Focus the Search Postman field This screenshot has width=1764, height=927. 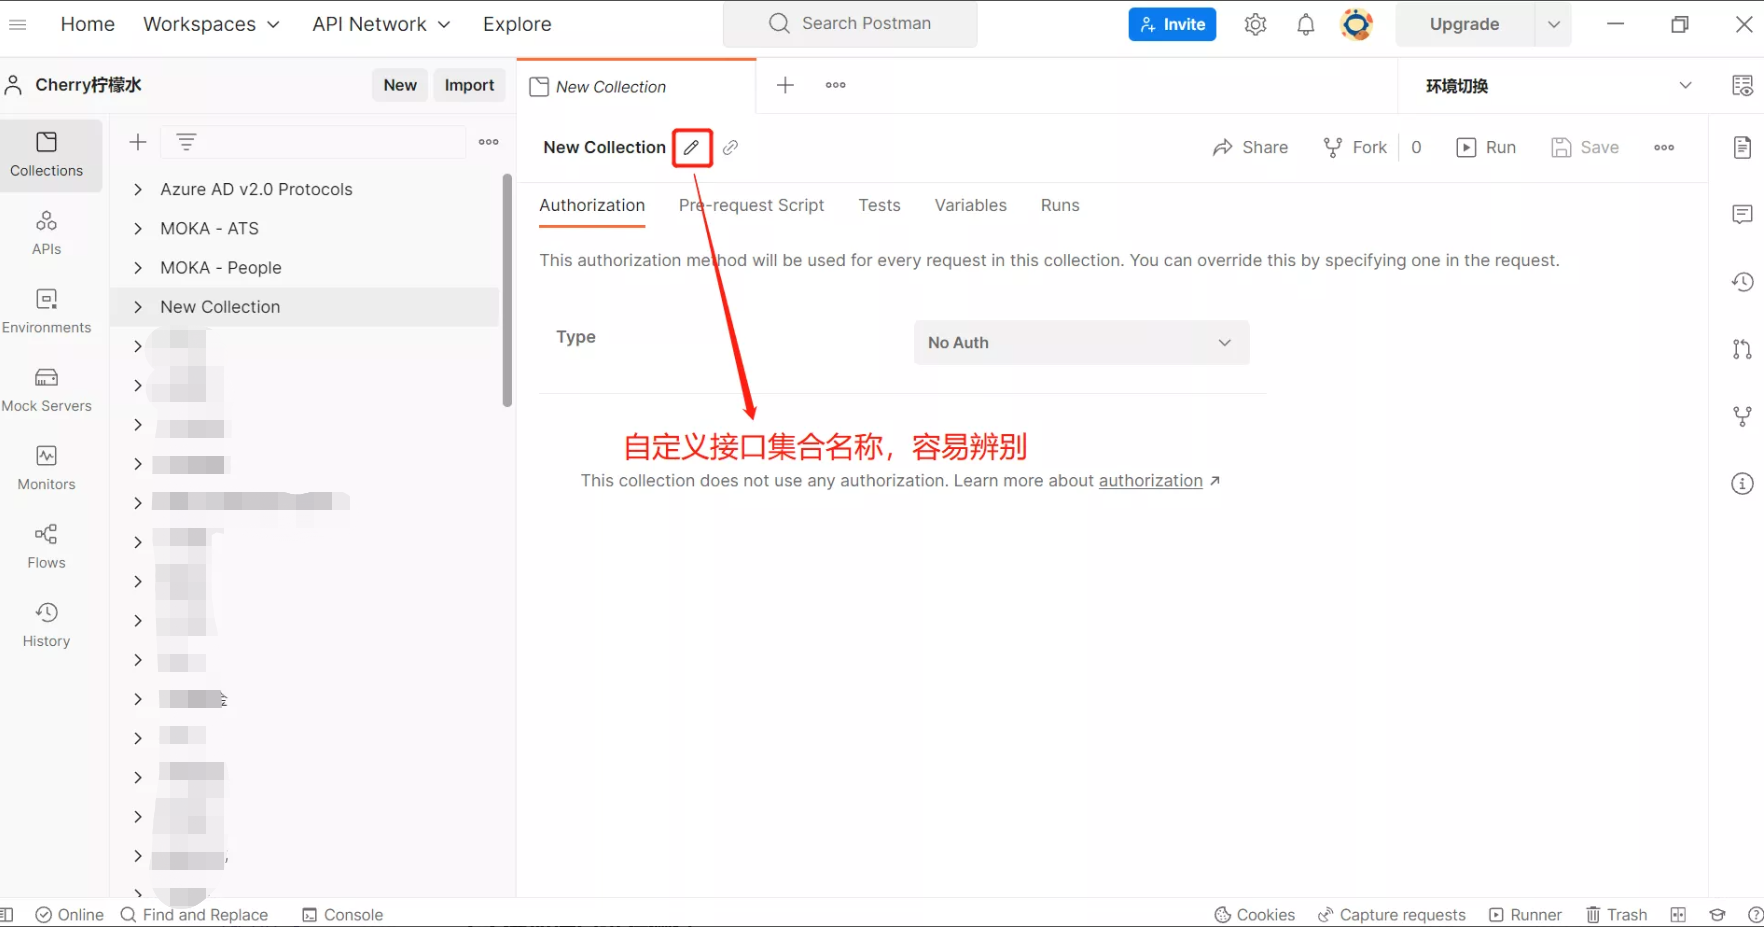coord(850,24)
